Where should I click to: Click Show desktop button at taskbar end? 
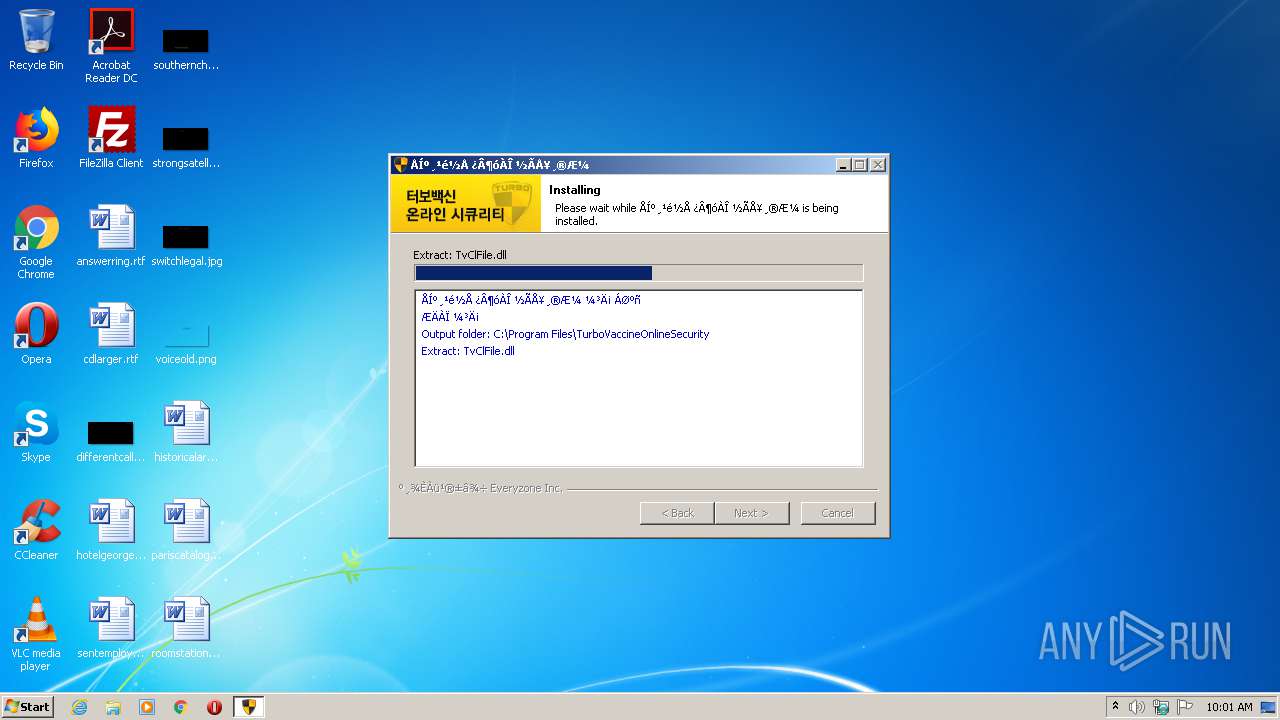coord(1269,707)
